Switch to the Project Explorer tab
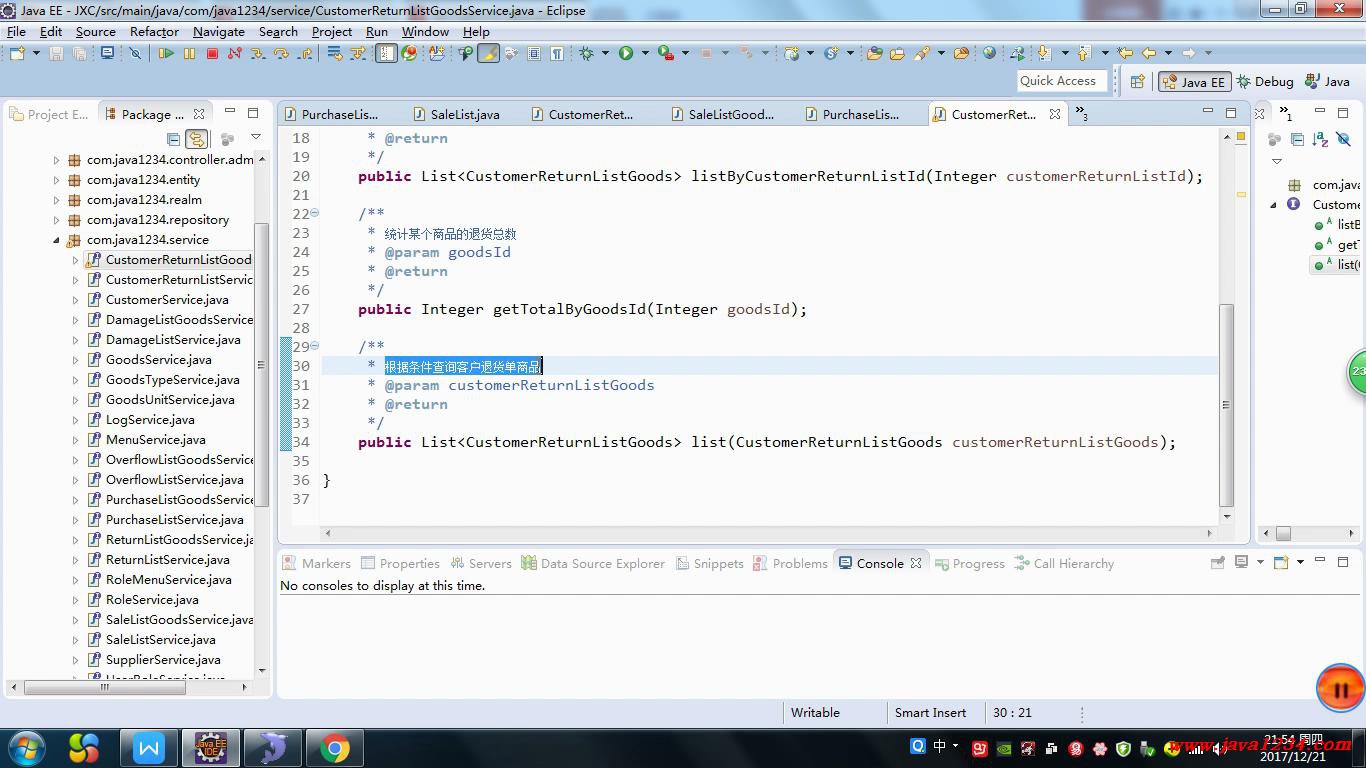The height and width of the screenshot is (768, 1366). (49, 114)
